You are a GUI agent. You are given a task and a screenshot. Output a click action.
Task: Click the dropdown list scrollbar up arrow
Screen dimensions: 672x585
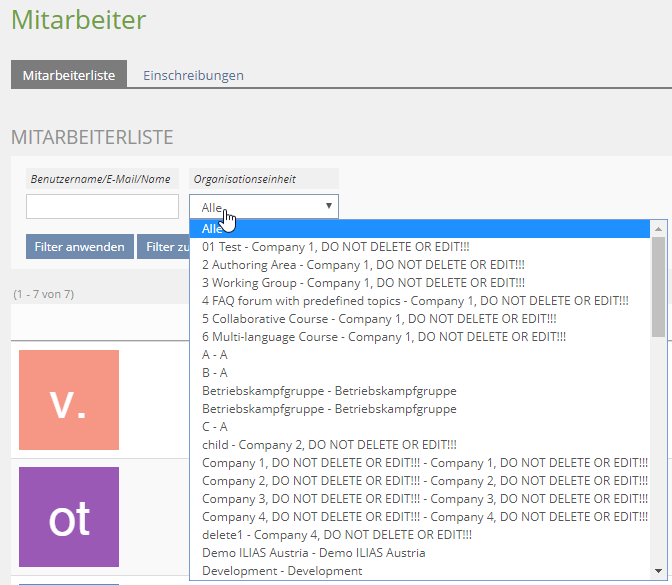point(658,229)
